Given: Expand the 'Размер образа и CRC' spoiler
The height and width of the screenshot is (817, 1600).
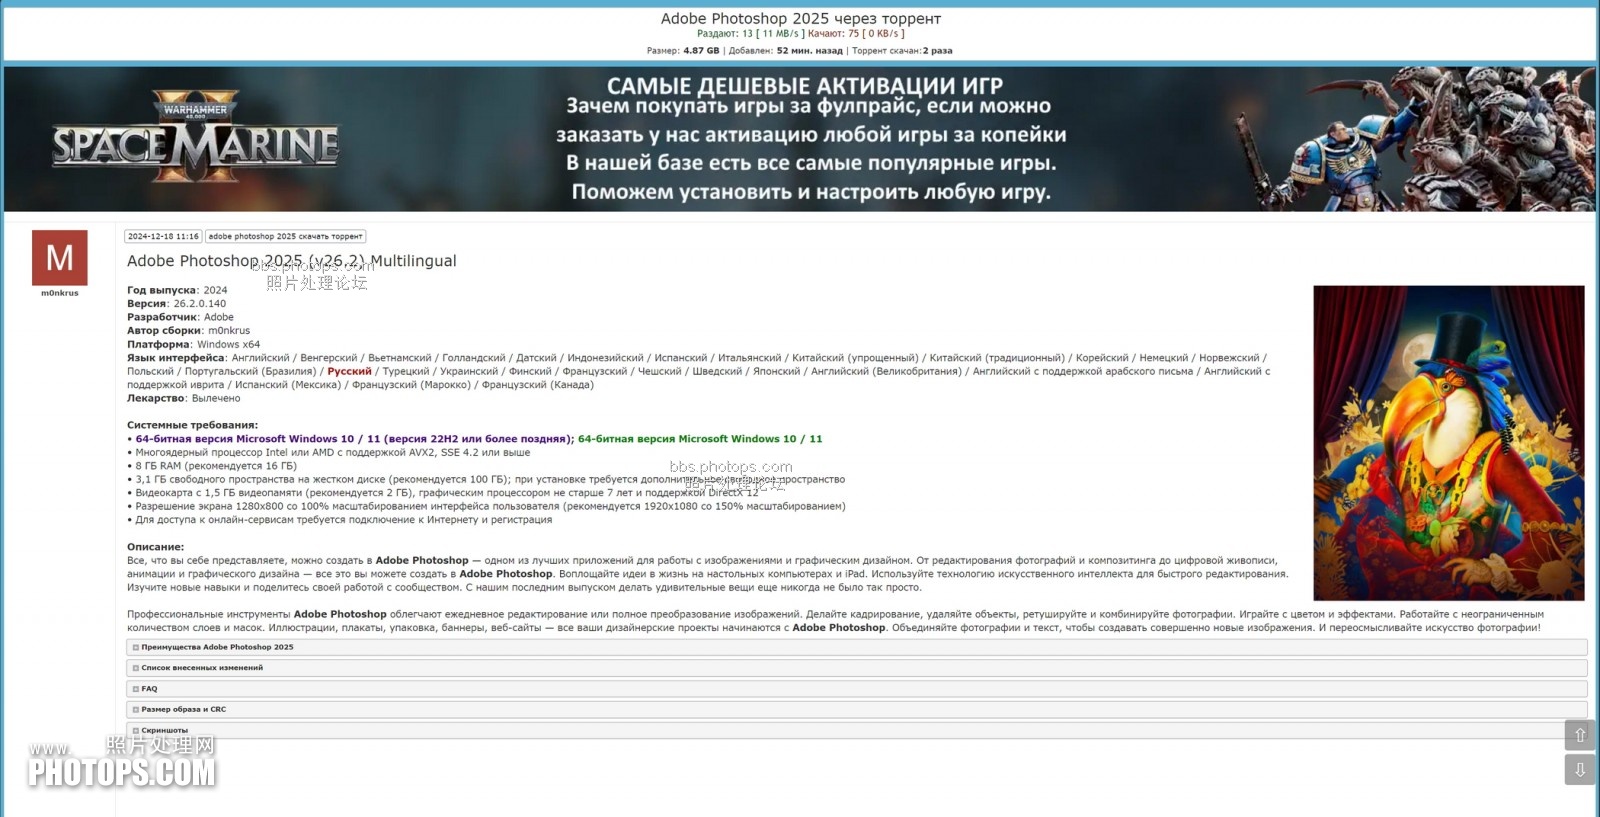Looking at the screenshot, I should (856, 709).
